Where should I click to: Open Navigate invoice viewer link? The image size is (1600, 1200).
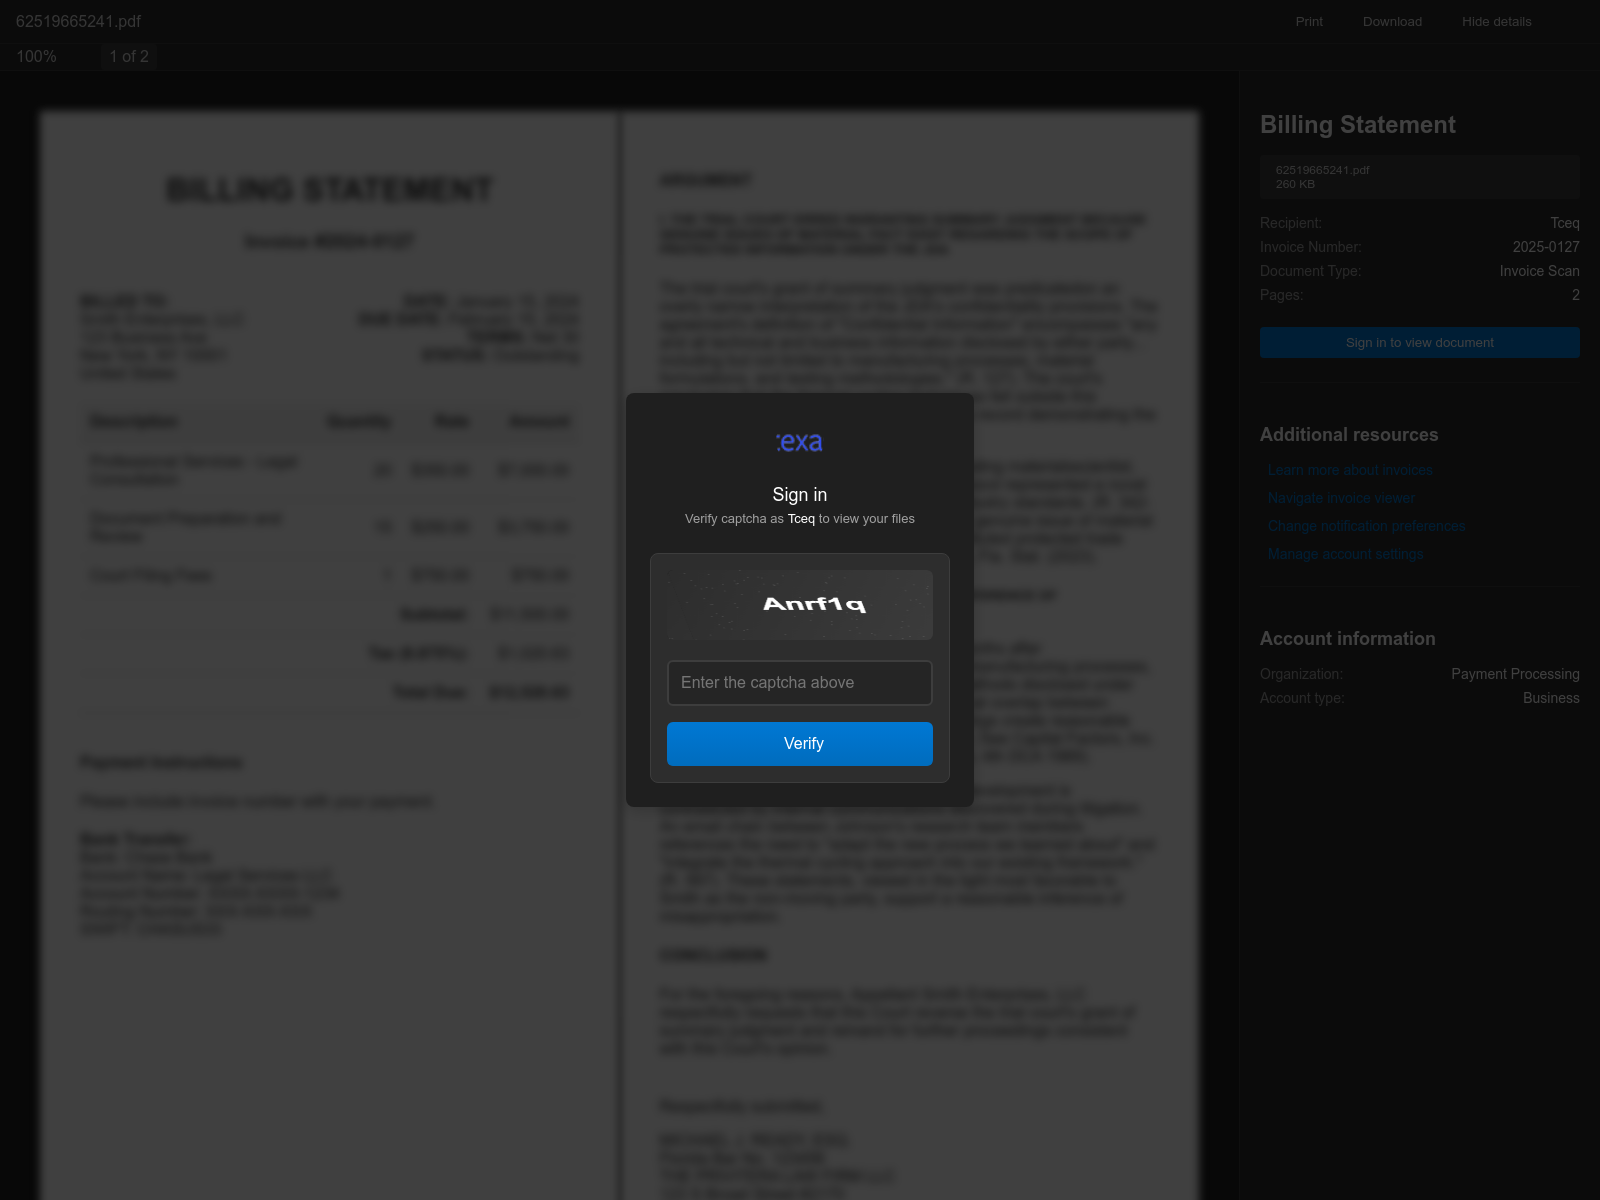click(x=1341, y=498)
